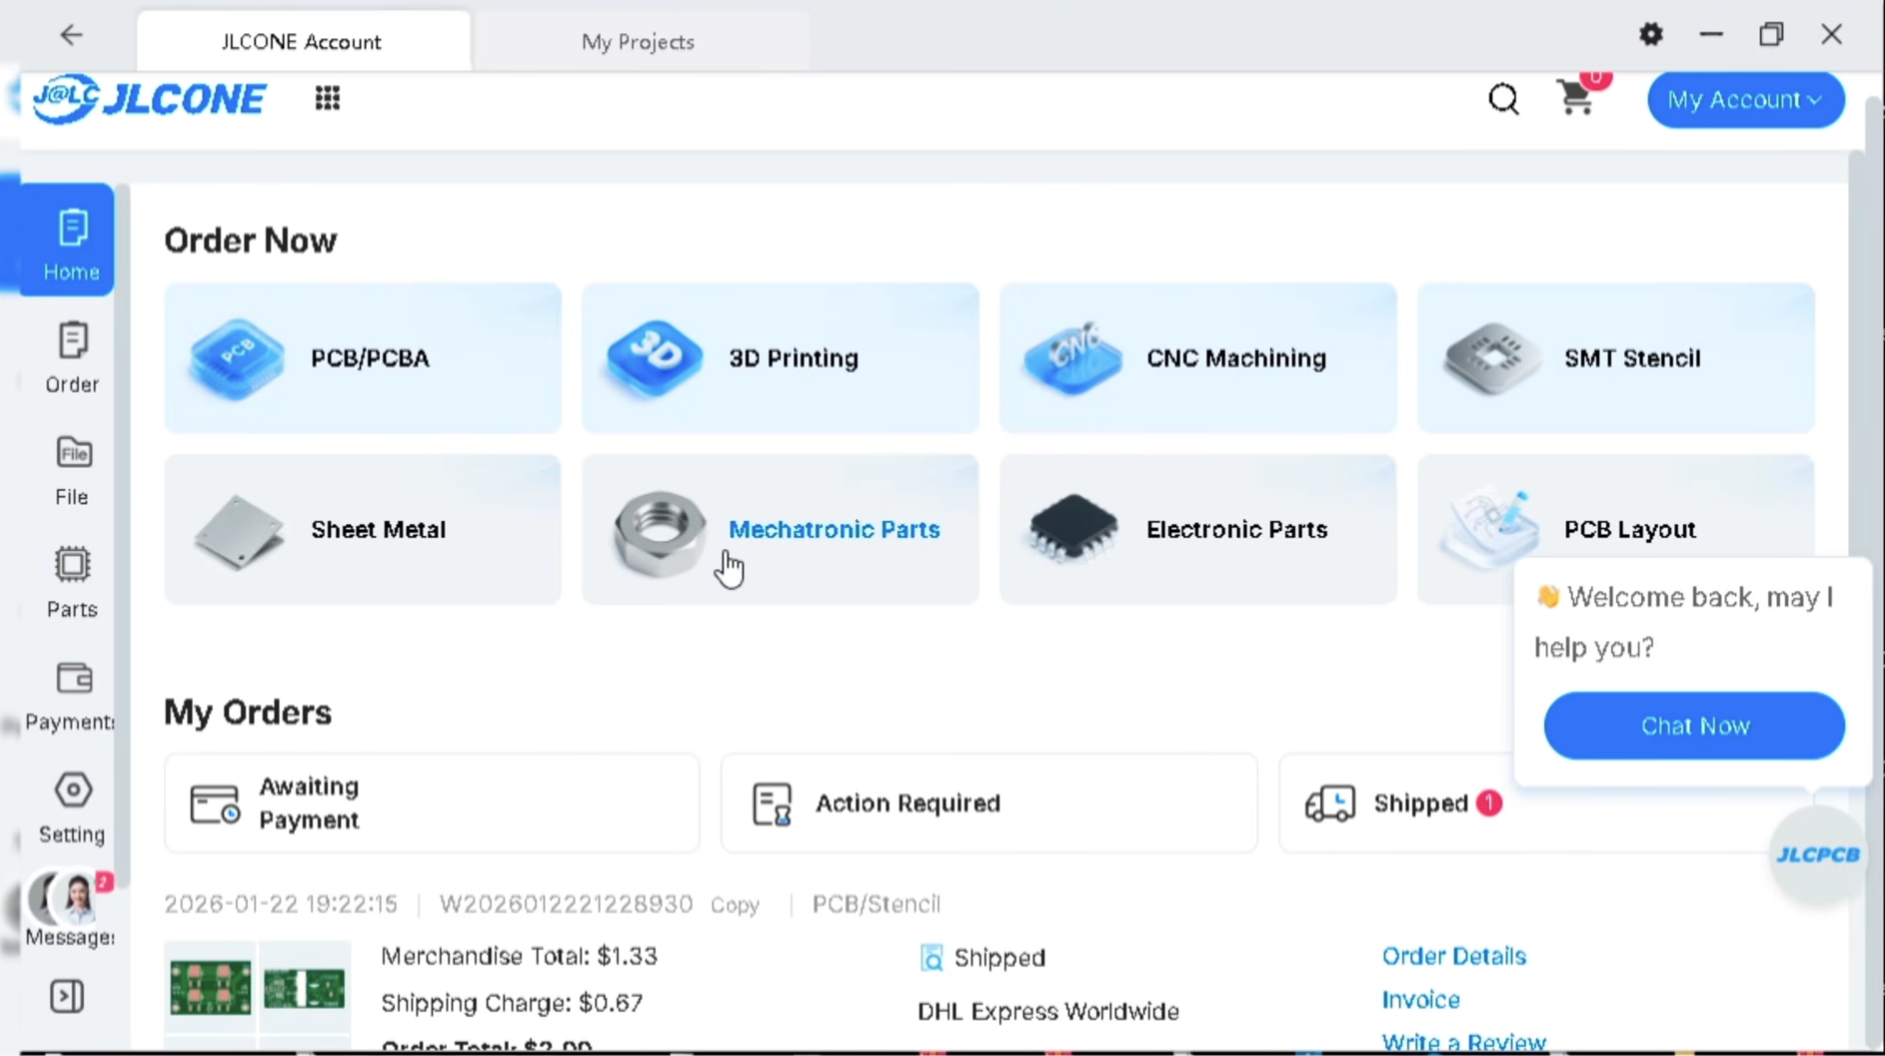Open the settings gear in title bar

1651,35
